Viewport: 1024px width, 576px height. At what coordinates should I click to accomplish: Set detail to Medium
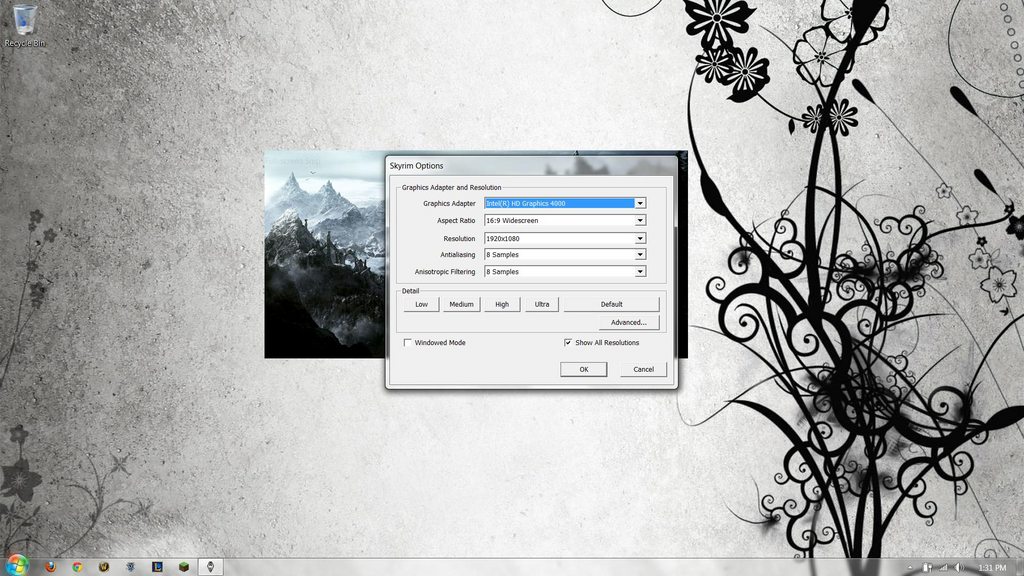461,304
